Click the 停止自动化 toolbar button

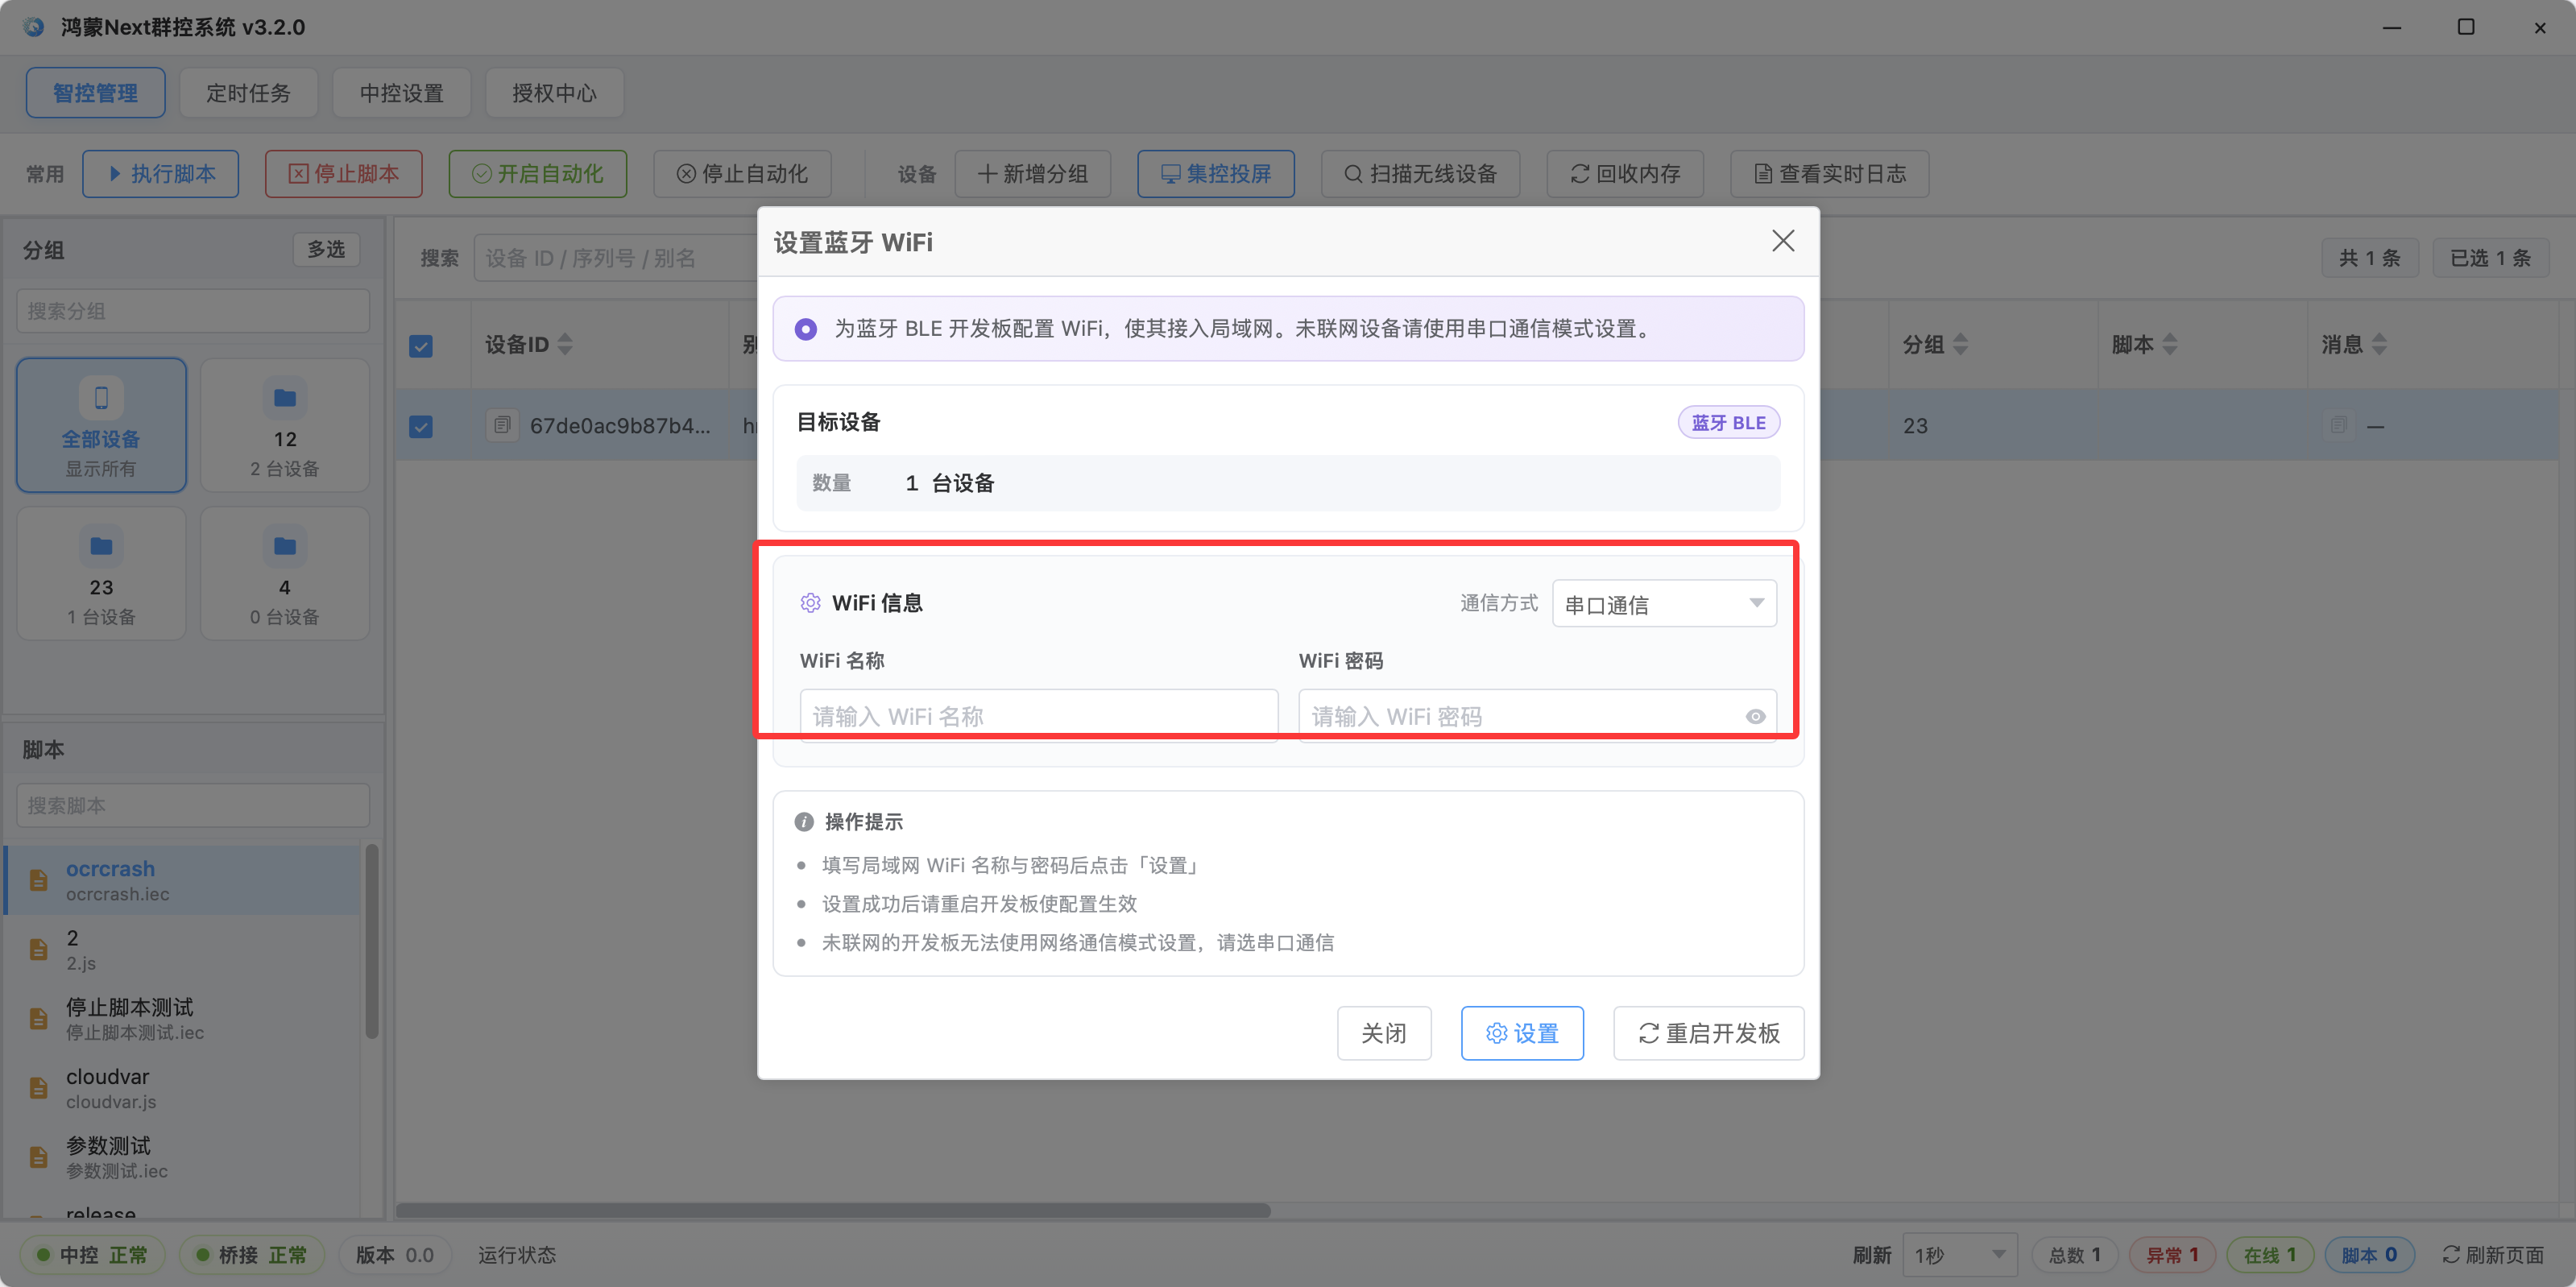pyautogui.click(x=742, y=174)
